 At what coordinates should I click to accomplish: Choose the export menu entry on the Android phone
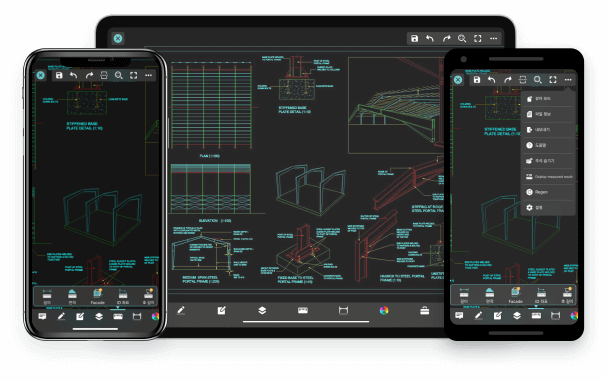point(548,130)
